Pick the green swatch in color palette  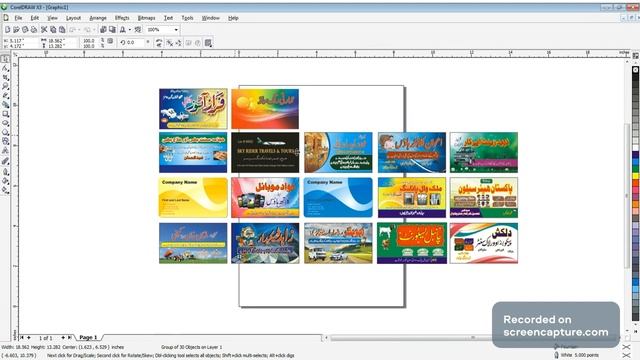pyautogui.click(x=636, y=169)
